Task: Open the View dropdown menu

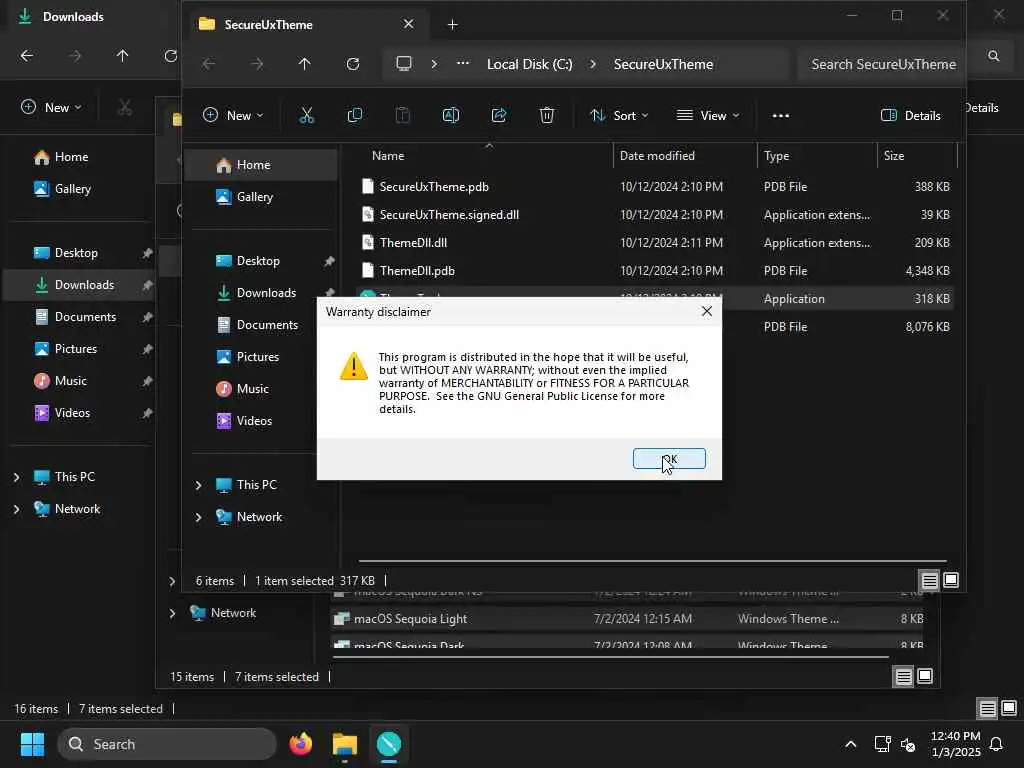Action: 708,116
